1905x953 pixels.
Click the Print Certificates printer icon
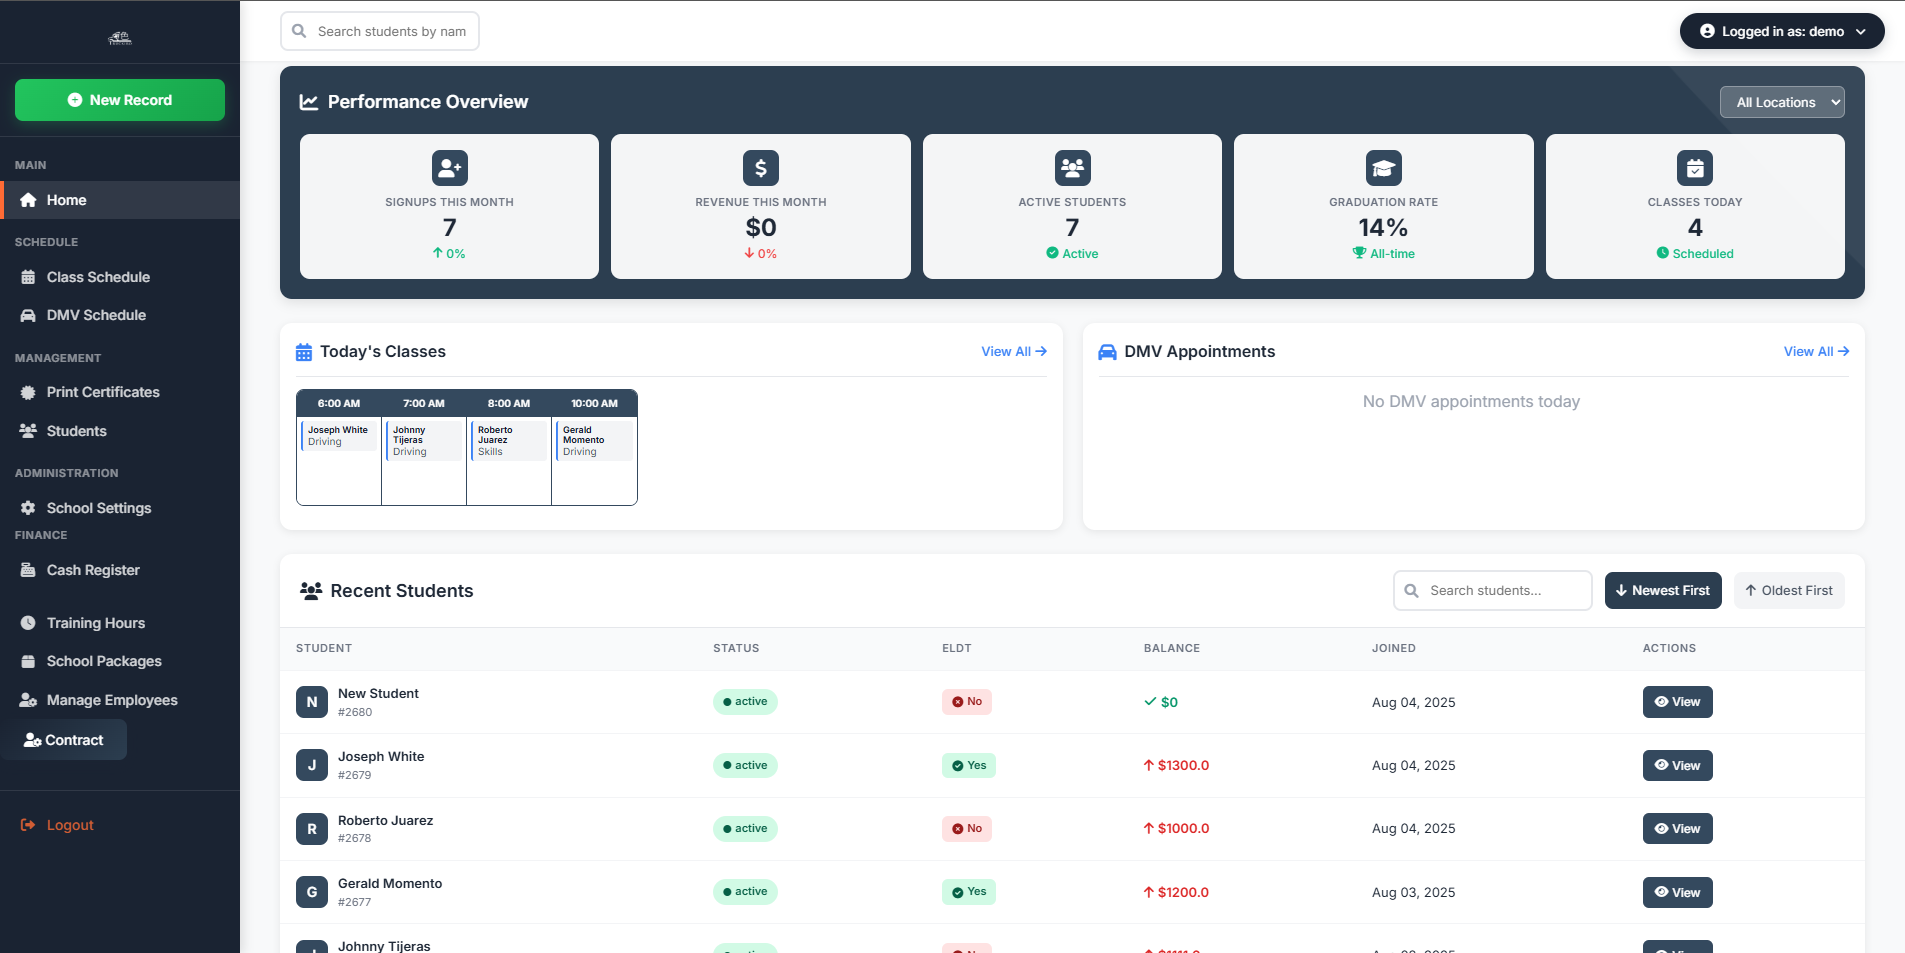(x=28, y=392)
